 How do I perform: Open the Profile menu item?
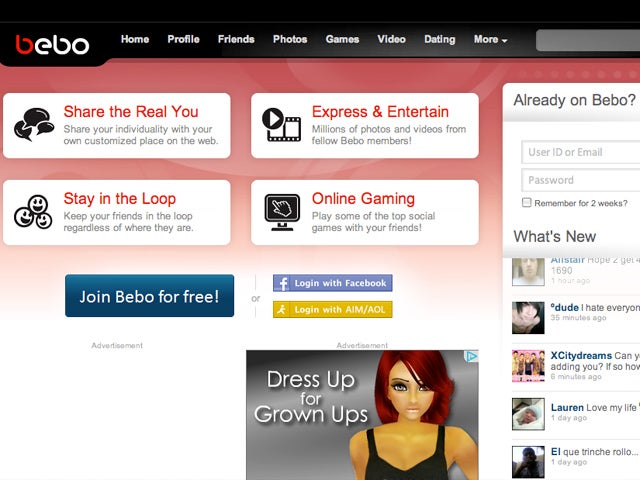[183, 39]
